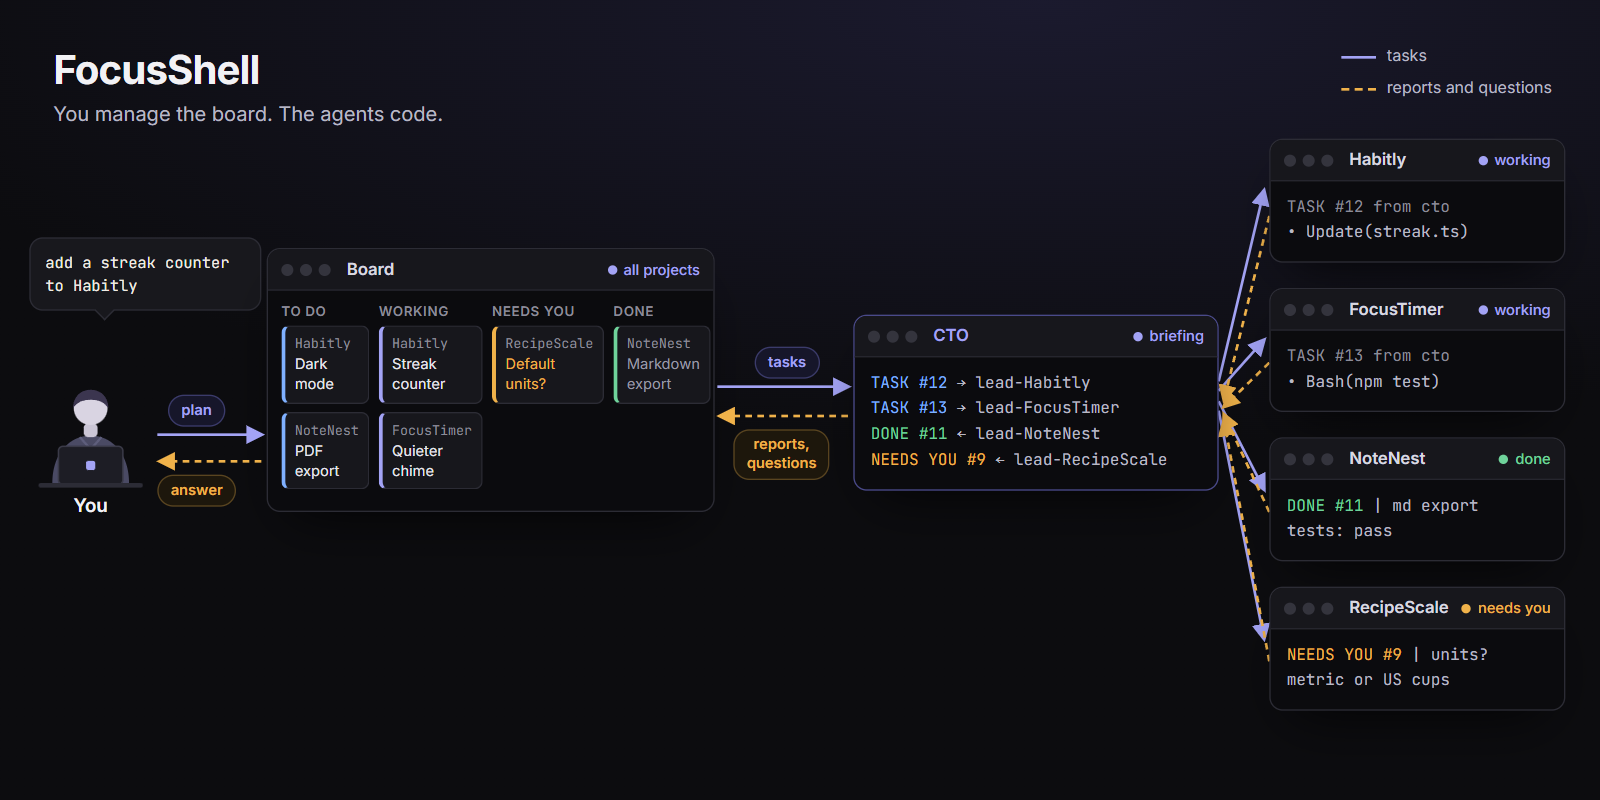Click the line DONE #11 ← lead-NoteNest

985,434
